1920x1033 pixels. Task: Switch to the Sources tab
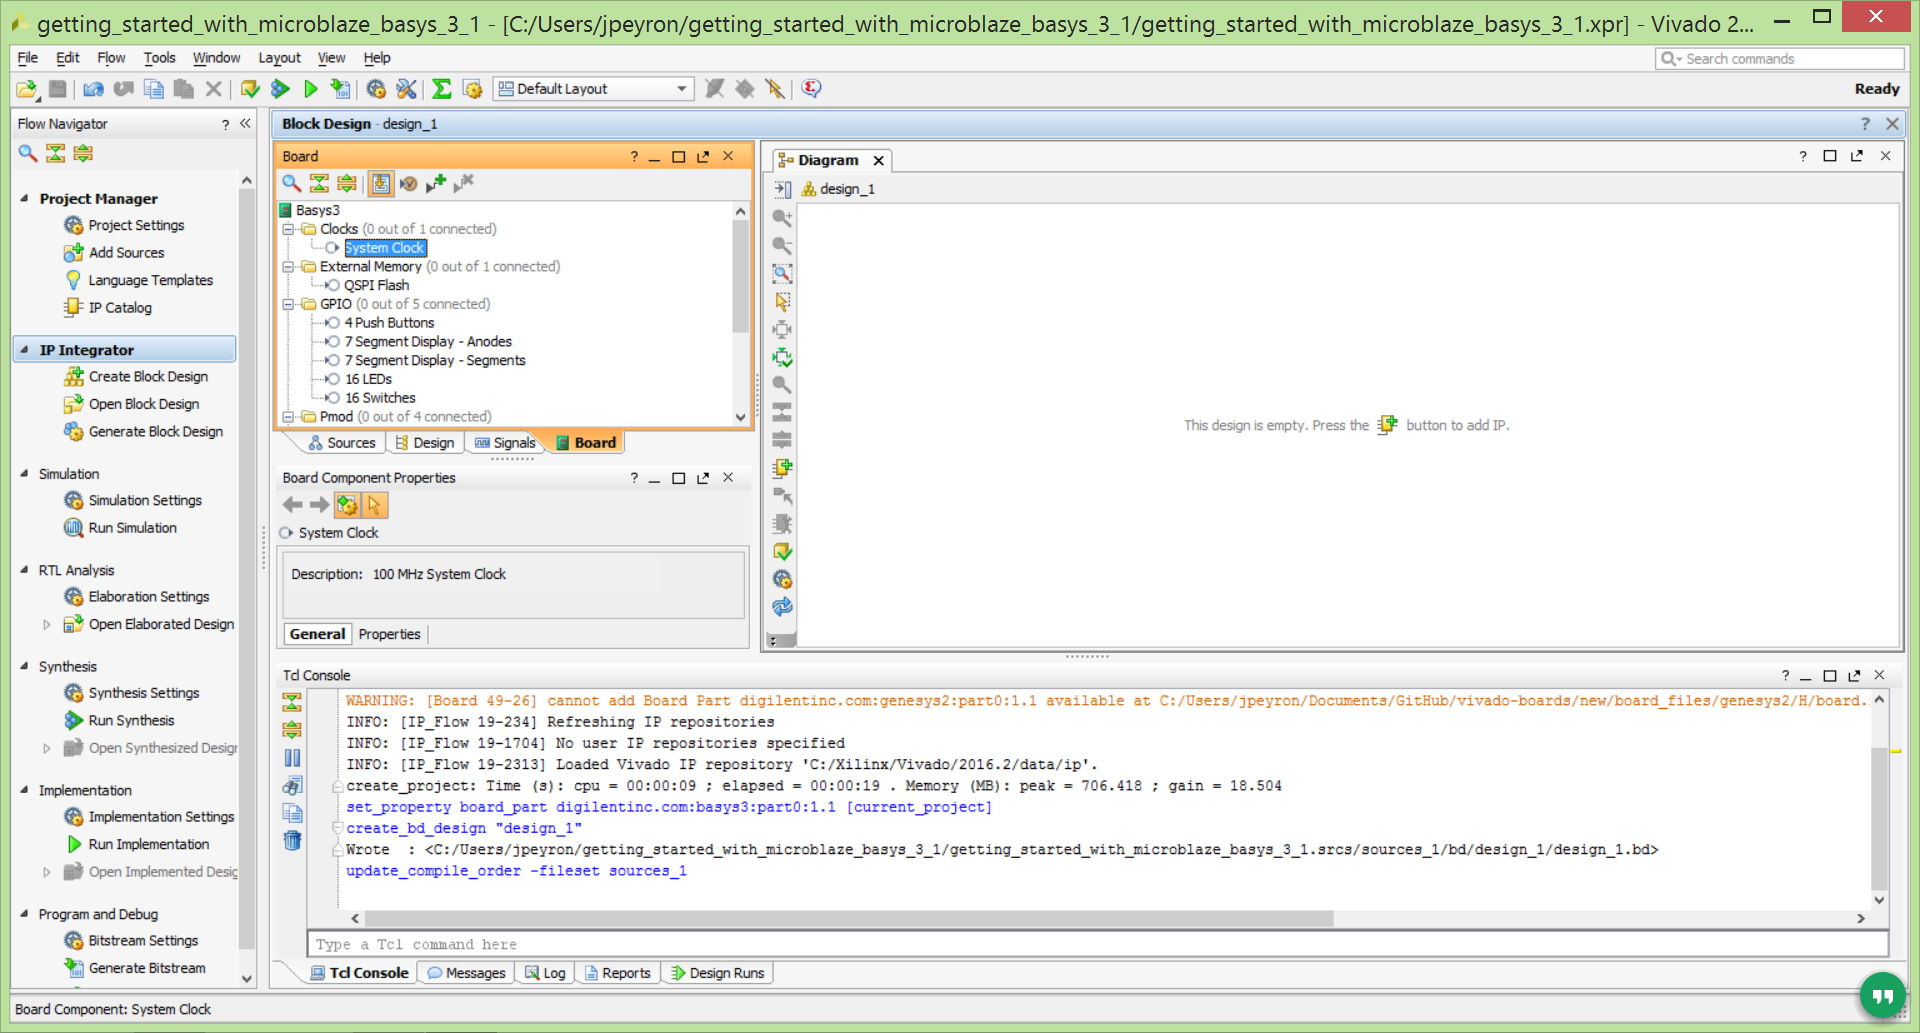(342, 443)
